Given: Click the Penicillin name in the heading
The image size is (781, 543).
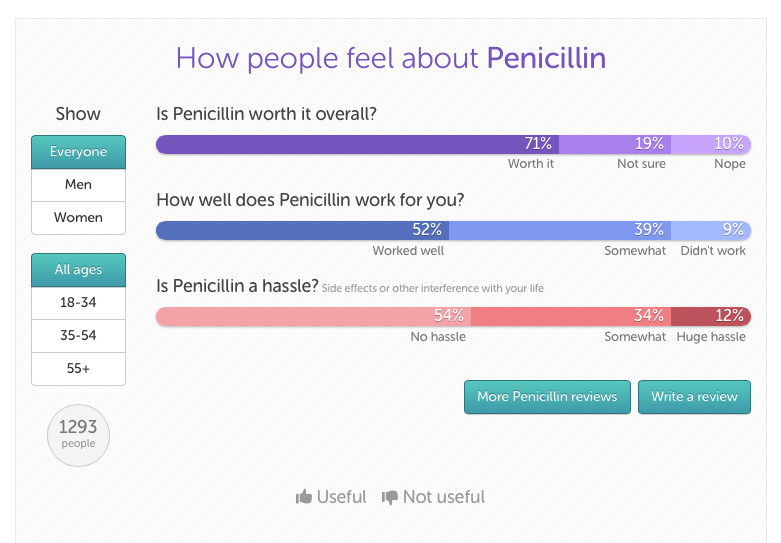Looking at the screenshot, I should click(546, 58).
